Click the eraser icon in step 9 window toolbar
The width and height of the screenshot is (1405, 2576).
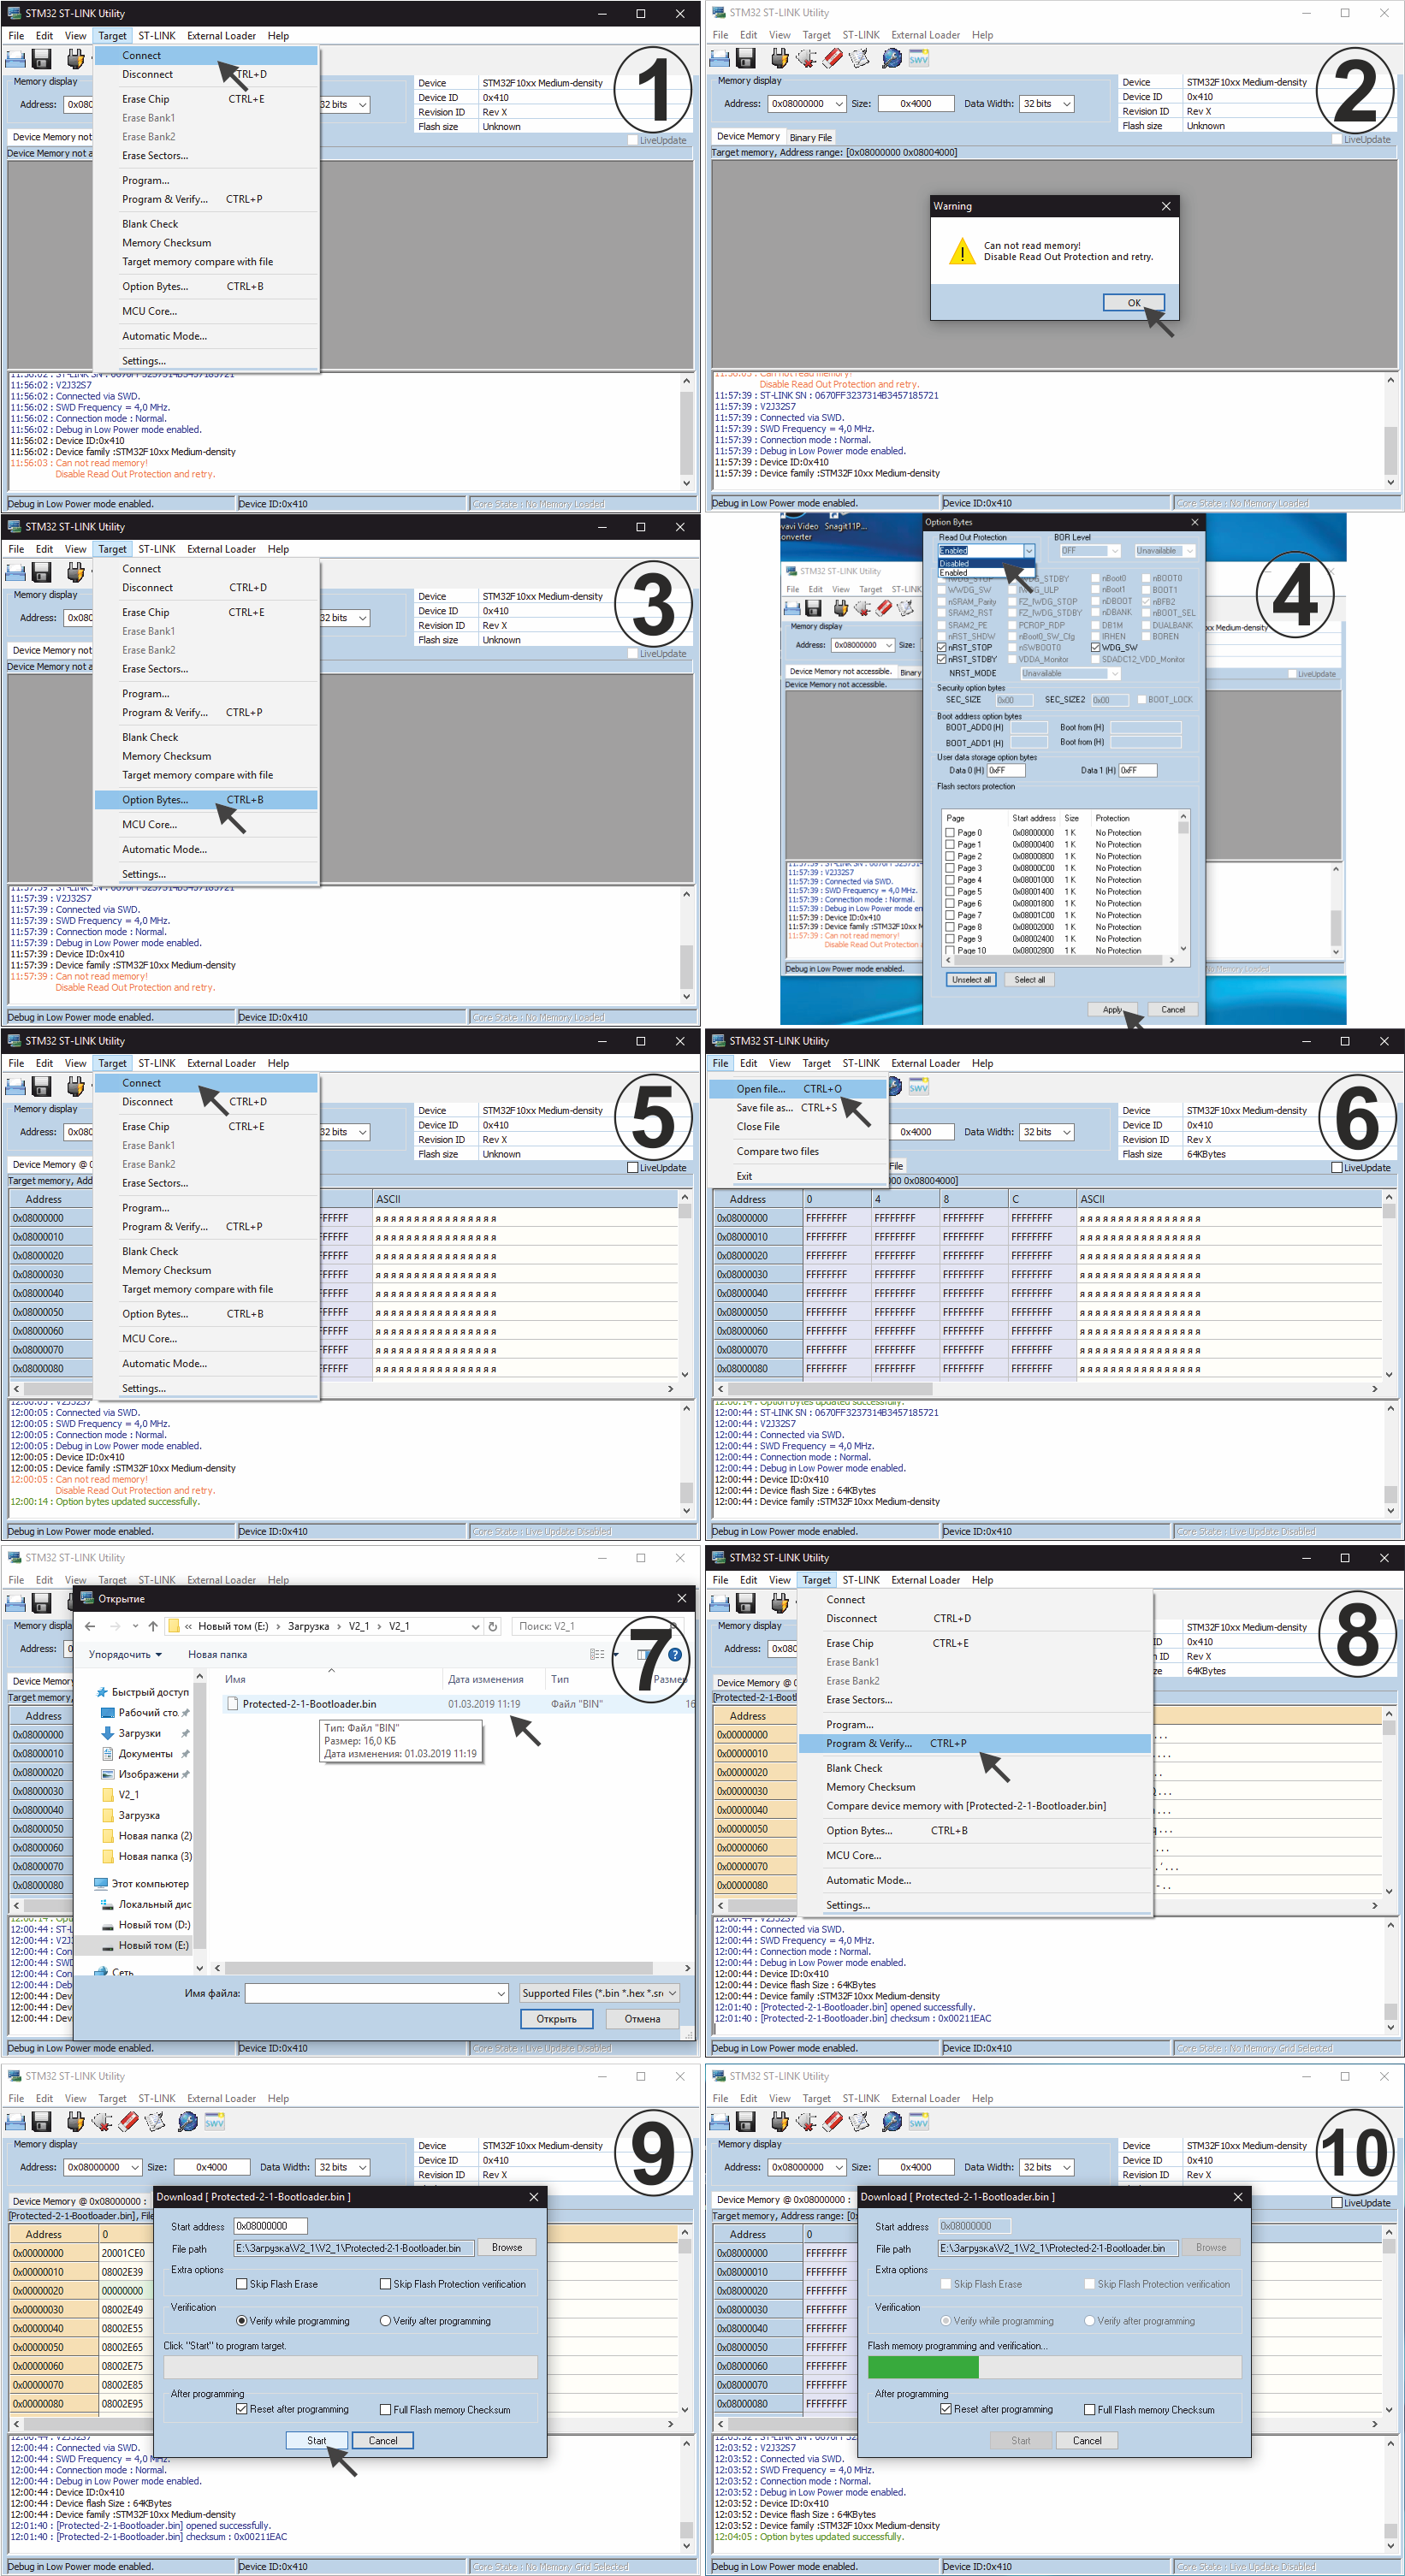pos(128,2122)
